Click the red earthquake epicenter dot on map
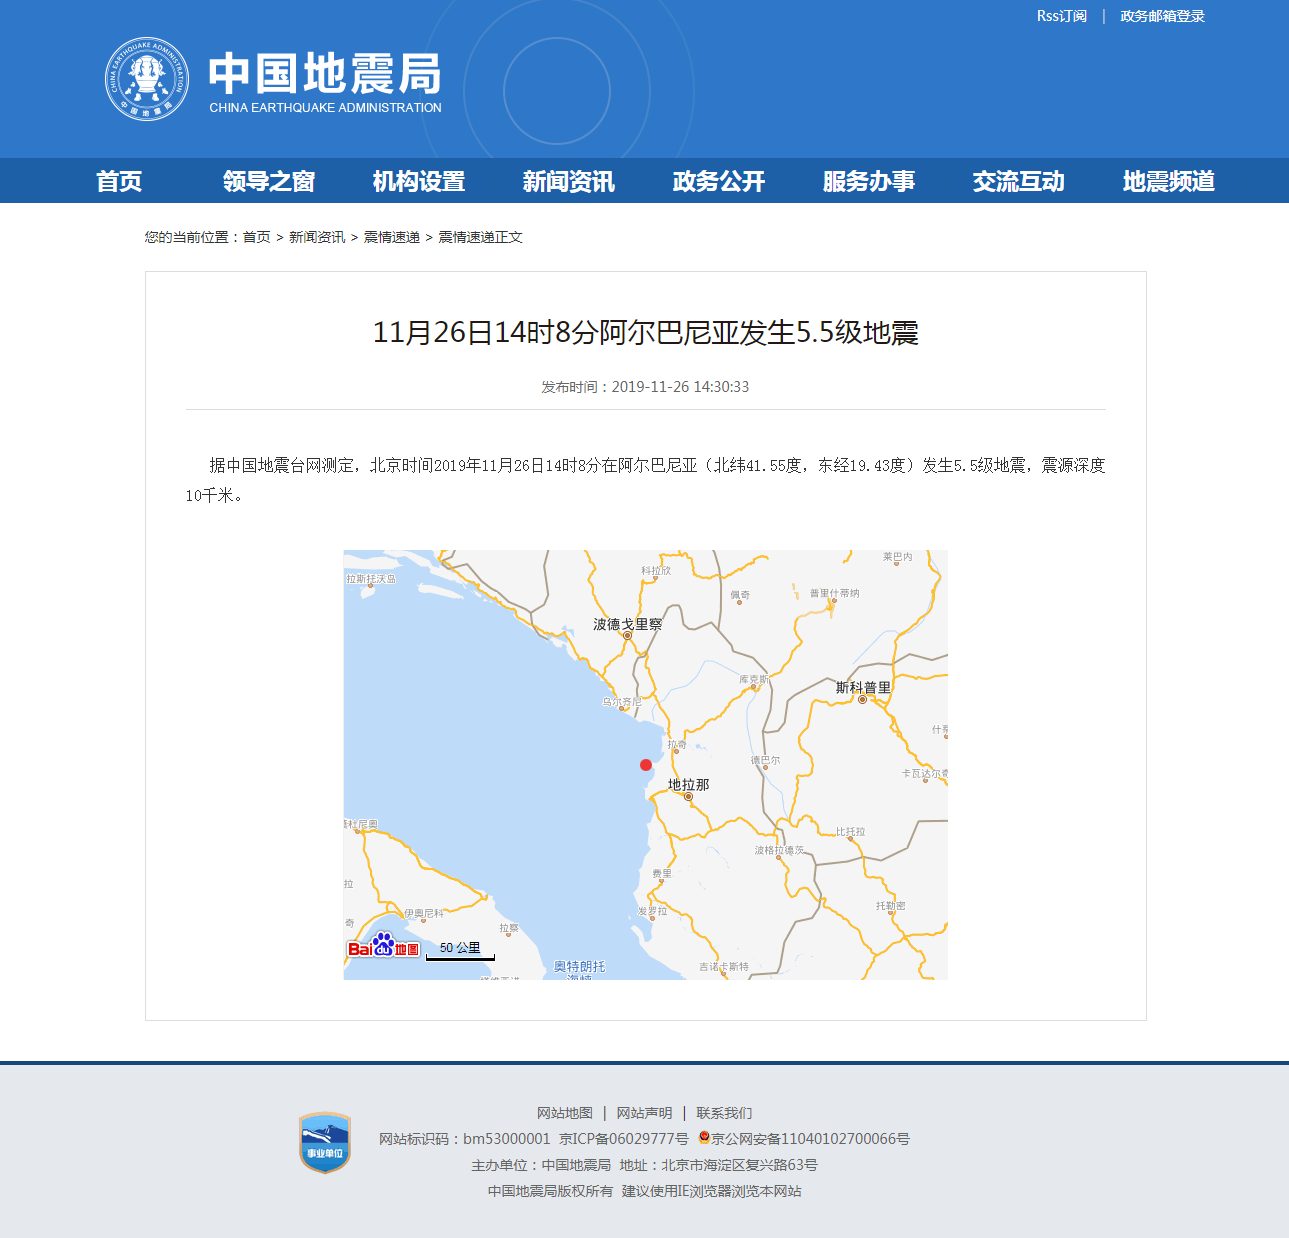Screen dimensions: 1289x1238 coord(646,766)
